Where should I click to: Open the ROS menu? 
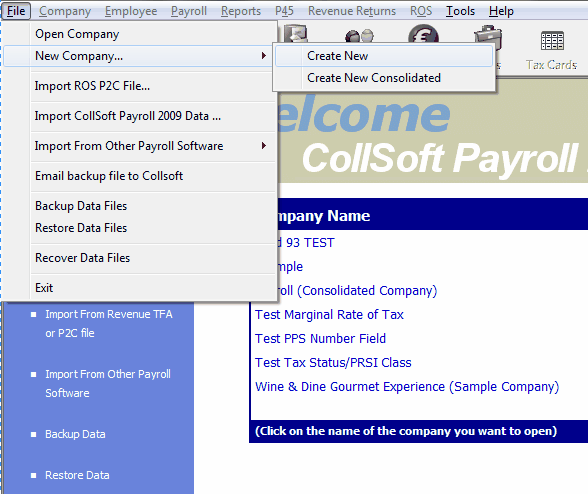coord(421,11)
